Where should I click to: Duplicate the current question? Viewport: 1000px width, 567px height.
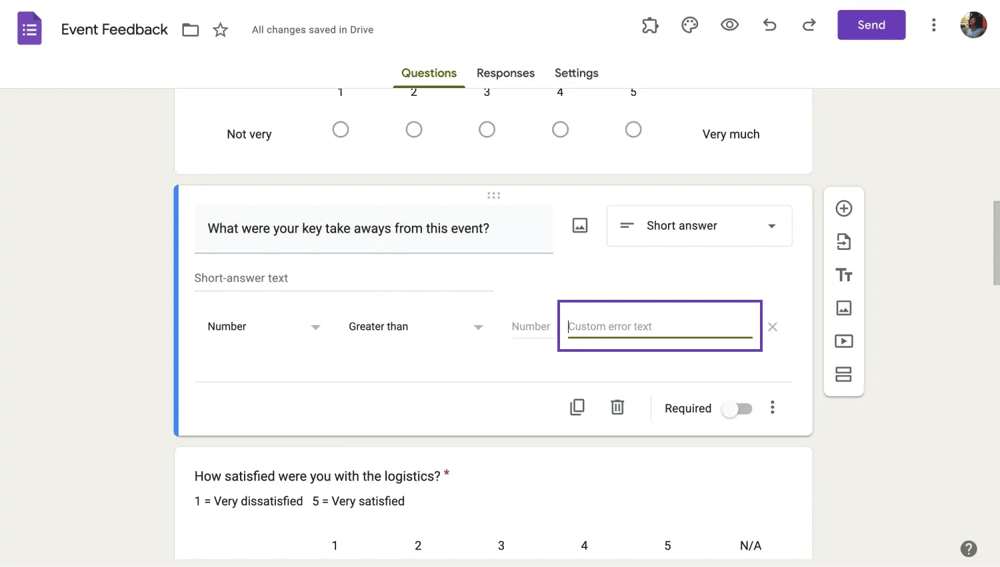(577, 408)
